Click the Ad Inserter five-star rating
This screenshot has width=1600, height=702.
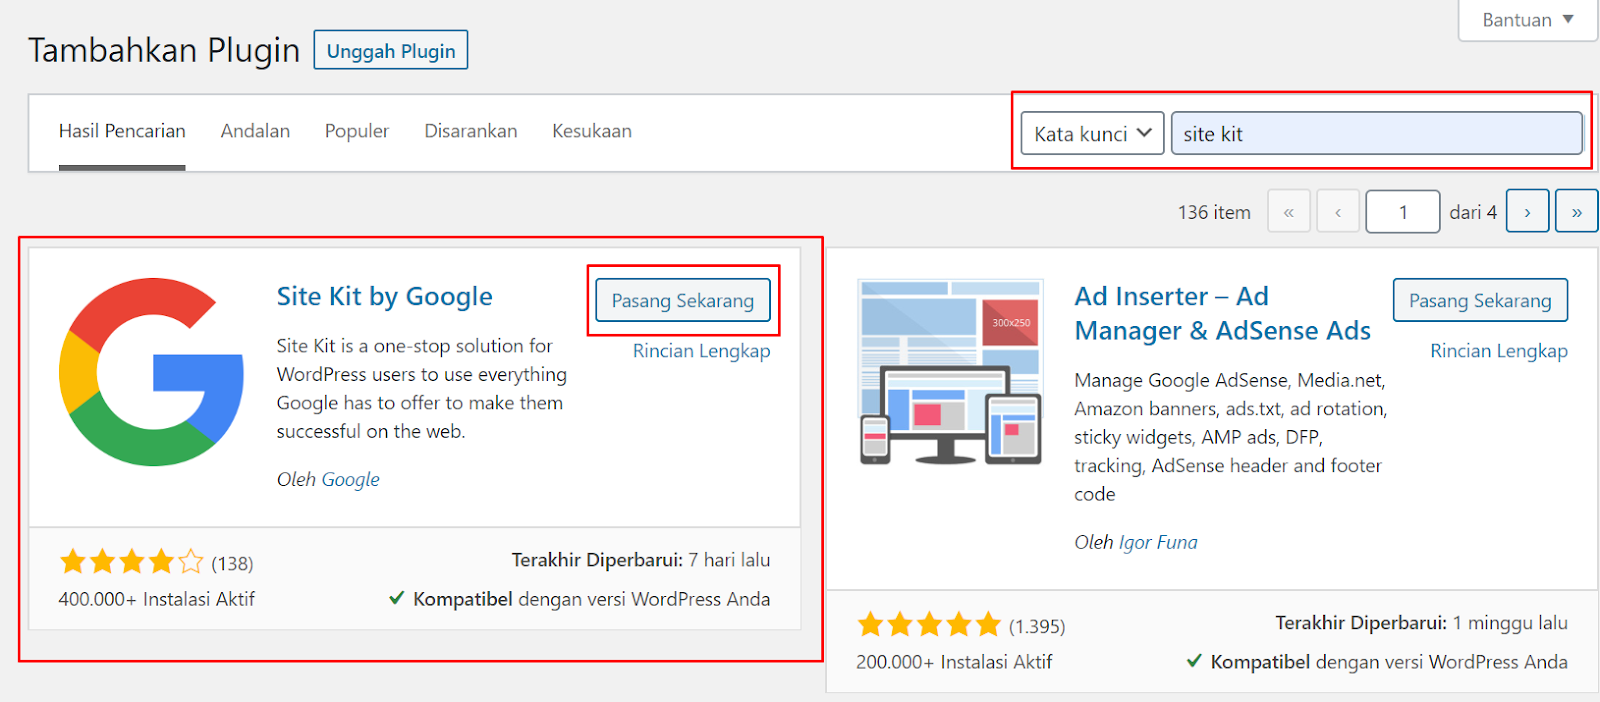click(929, 625)
